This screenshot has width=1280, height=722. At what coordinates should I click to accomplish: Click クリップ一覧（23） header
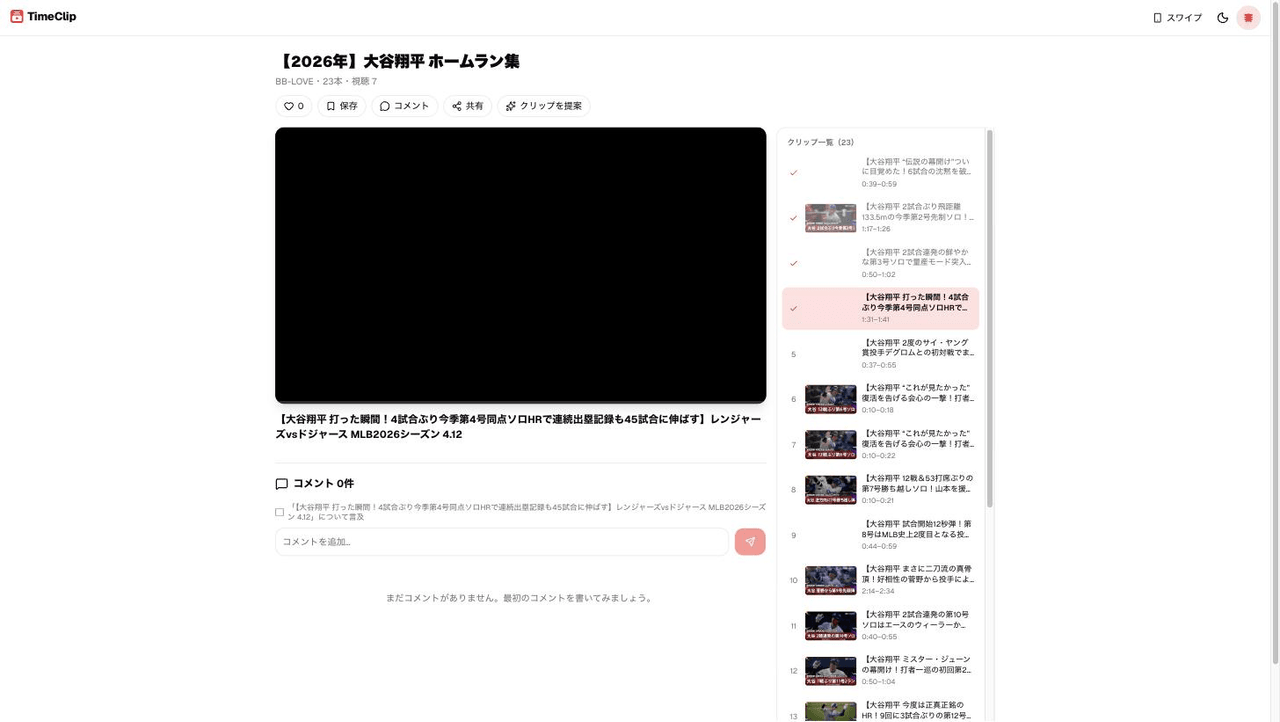point(821,142)
